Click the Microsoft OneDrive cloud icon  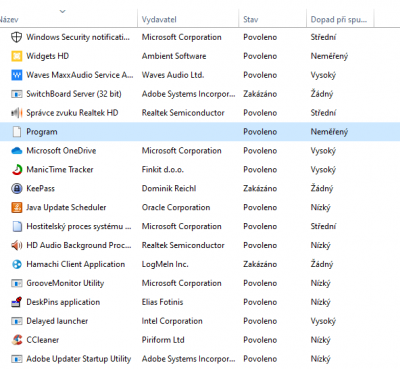pos(17,151)
